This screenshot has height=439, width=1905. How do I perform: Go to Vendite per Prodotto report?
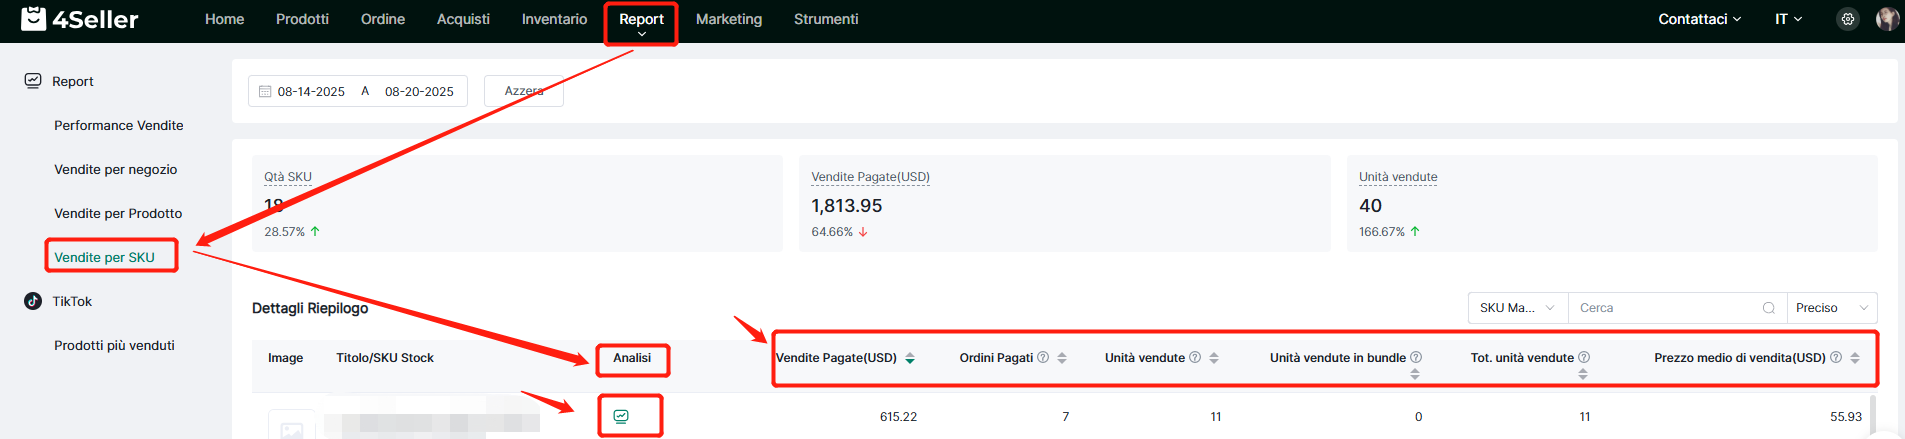click(x=118, y=213)
